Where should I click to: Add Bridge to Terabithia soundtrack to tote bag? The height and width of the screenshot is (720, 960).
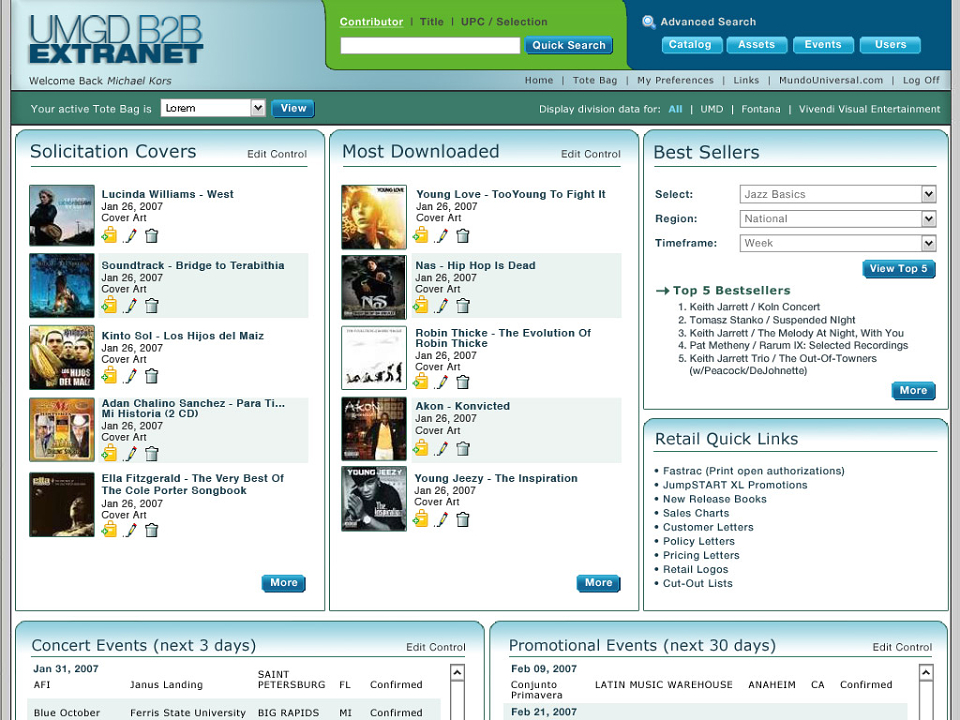[x=110, y=305]
